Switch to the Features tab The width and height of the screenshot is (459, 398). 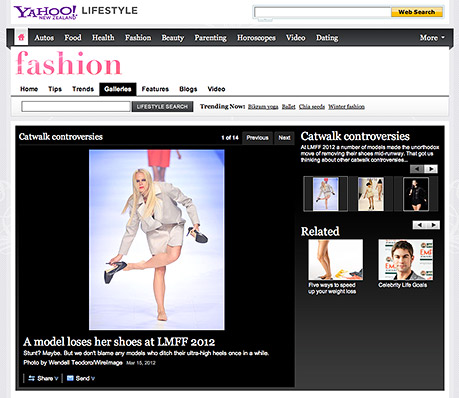155,89
